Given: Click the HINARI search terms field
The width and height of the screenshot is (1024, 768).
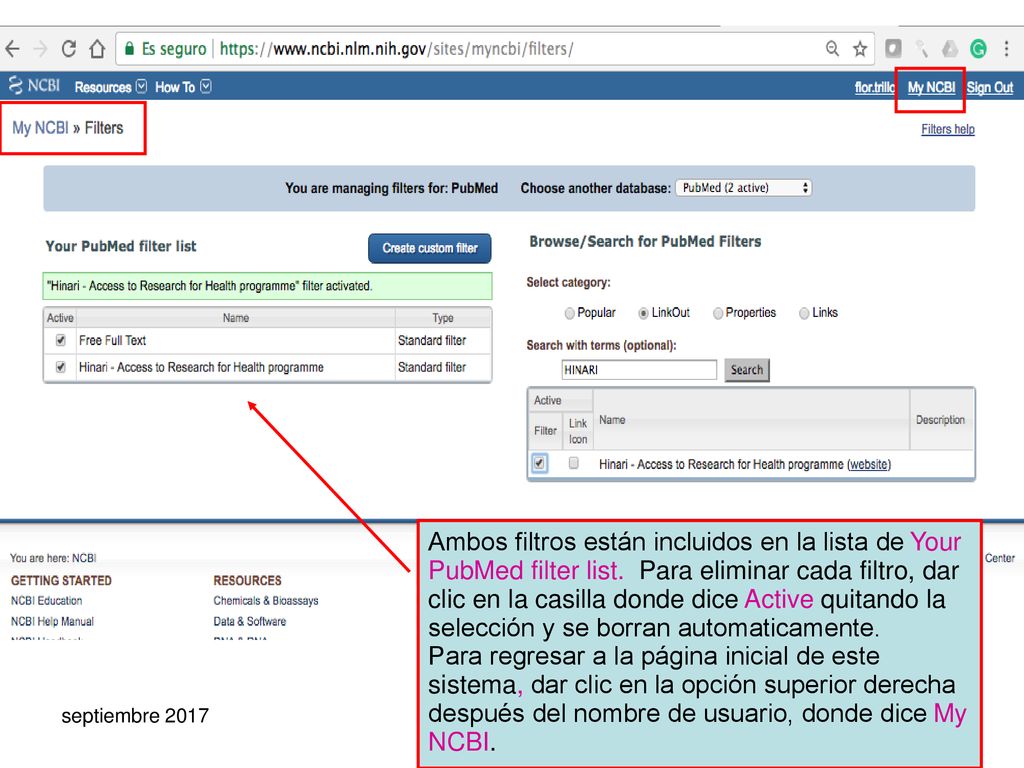Looking at the screenshot, I should pos(639,370).
